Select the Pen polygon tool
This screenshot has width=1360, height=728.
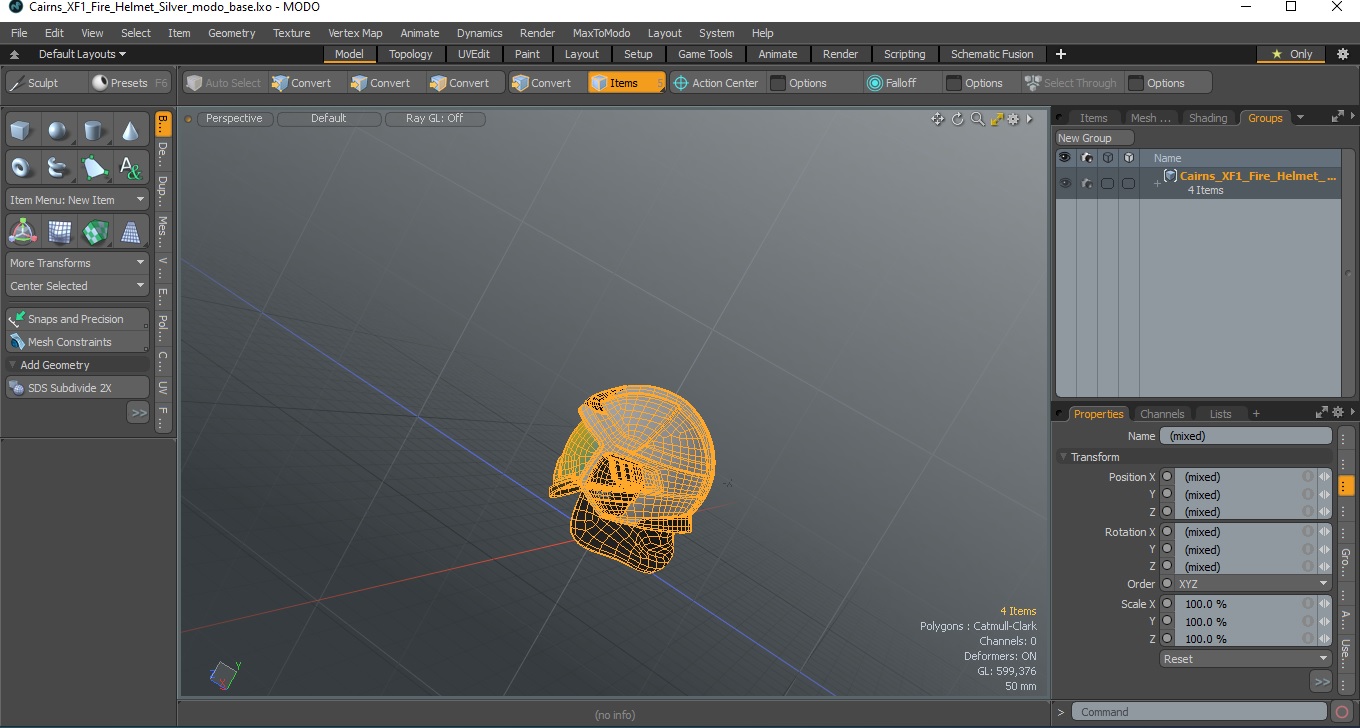[94, 167]
